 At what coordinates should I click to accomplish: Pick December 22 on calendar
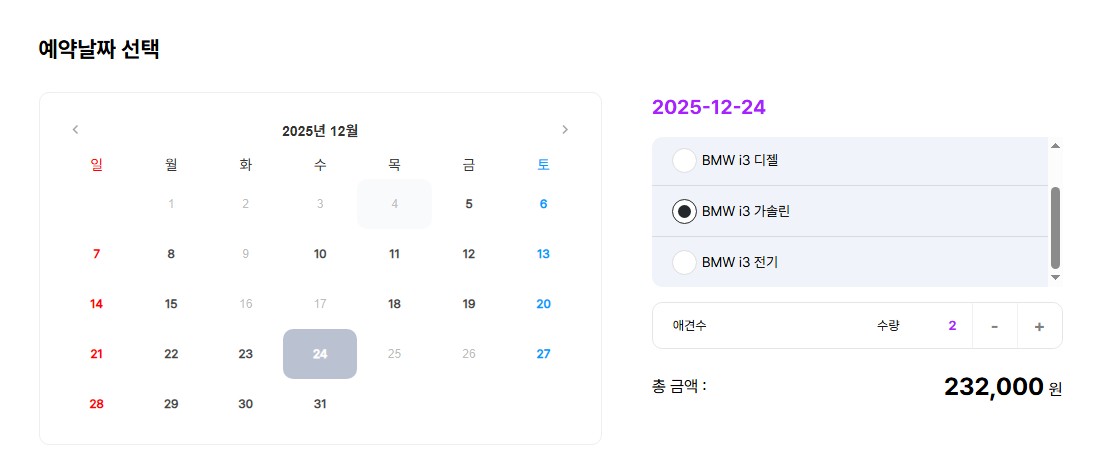(171, 354)
